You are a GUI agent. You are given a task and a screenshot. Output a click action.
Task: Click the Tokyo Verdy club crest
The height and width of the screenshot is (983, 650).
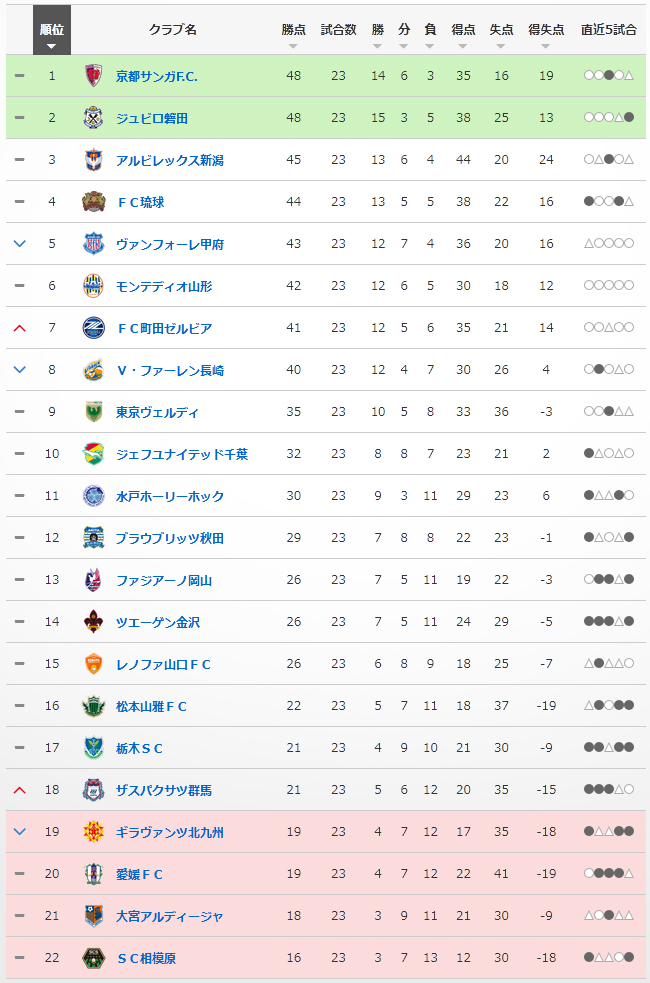pos(93,412)
